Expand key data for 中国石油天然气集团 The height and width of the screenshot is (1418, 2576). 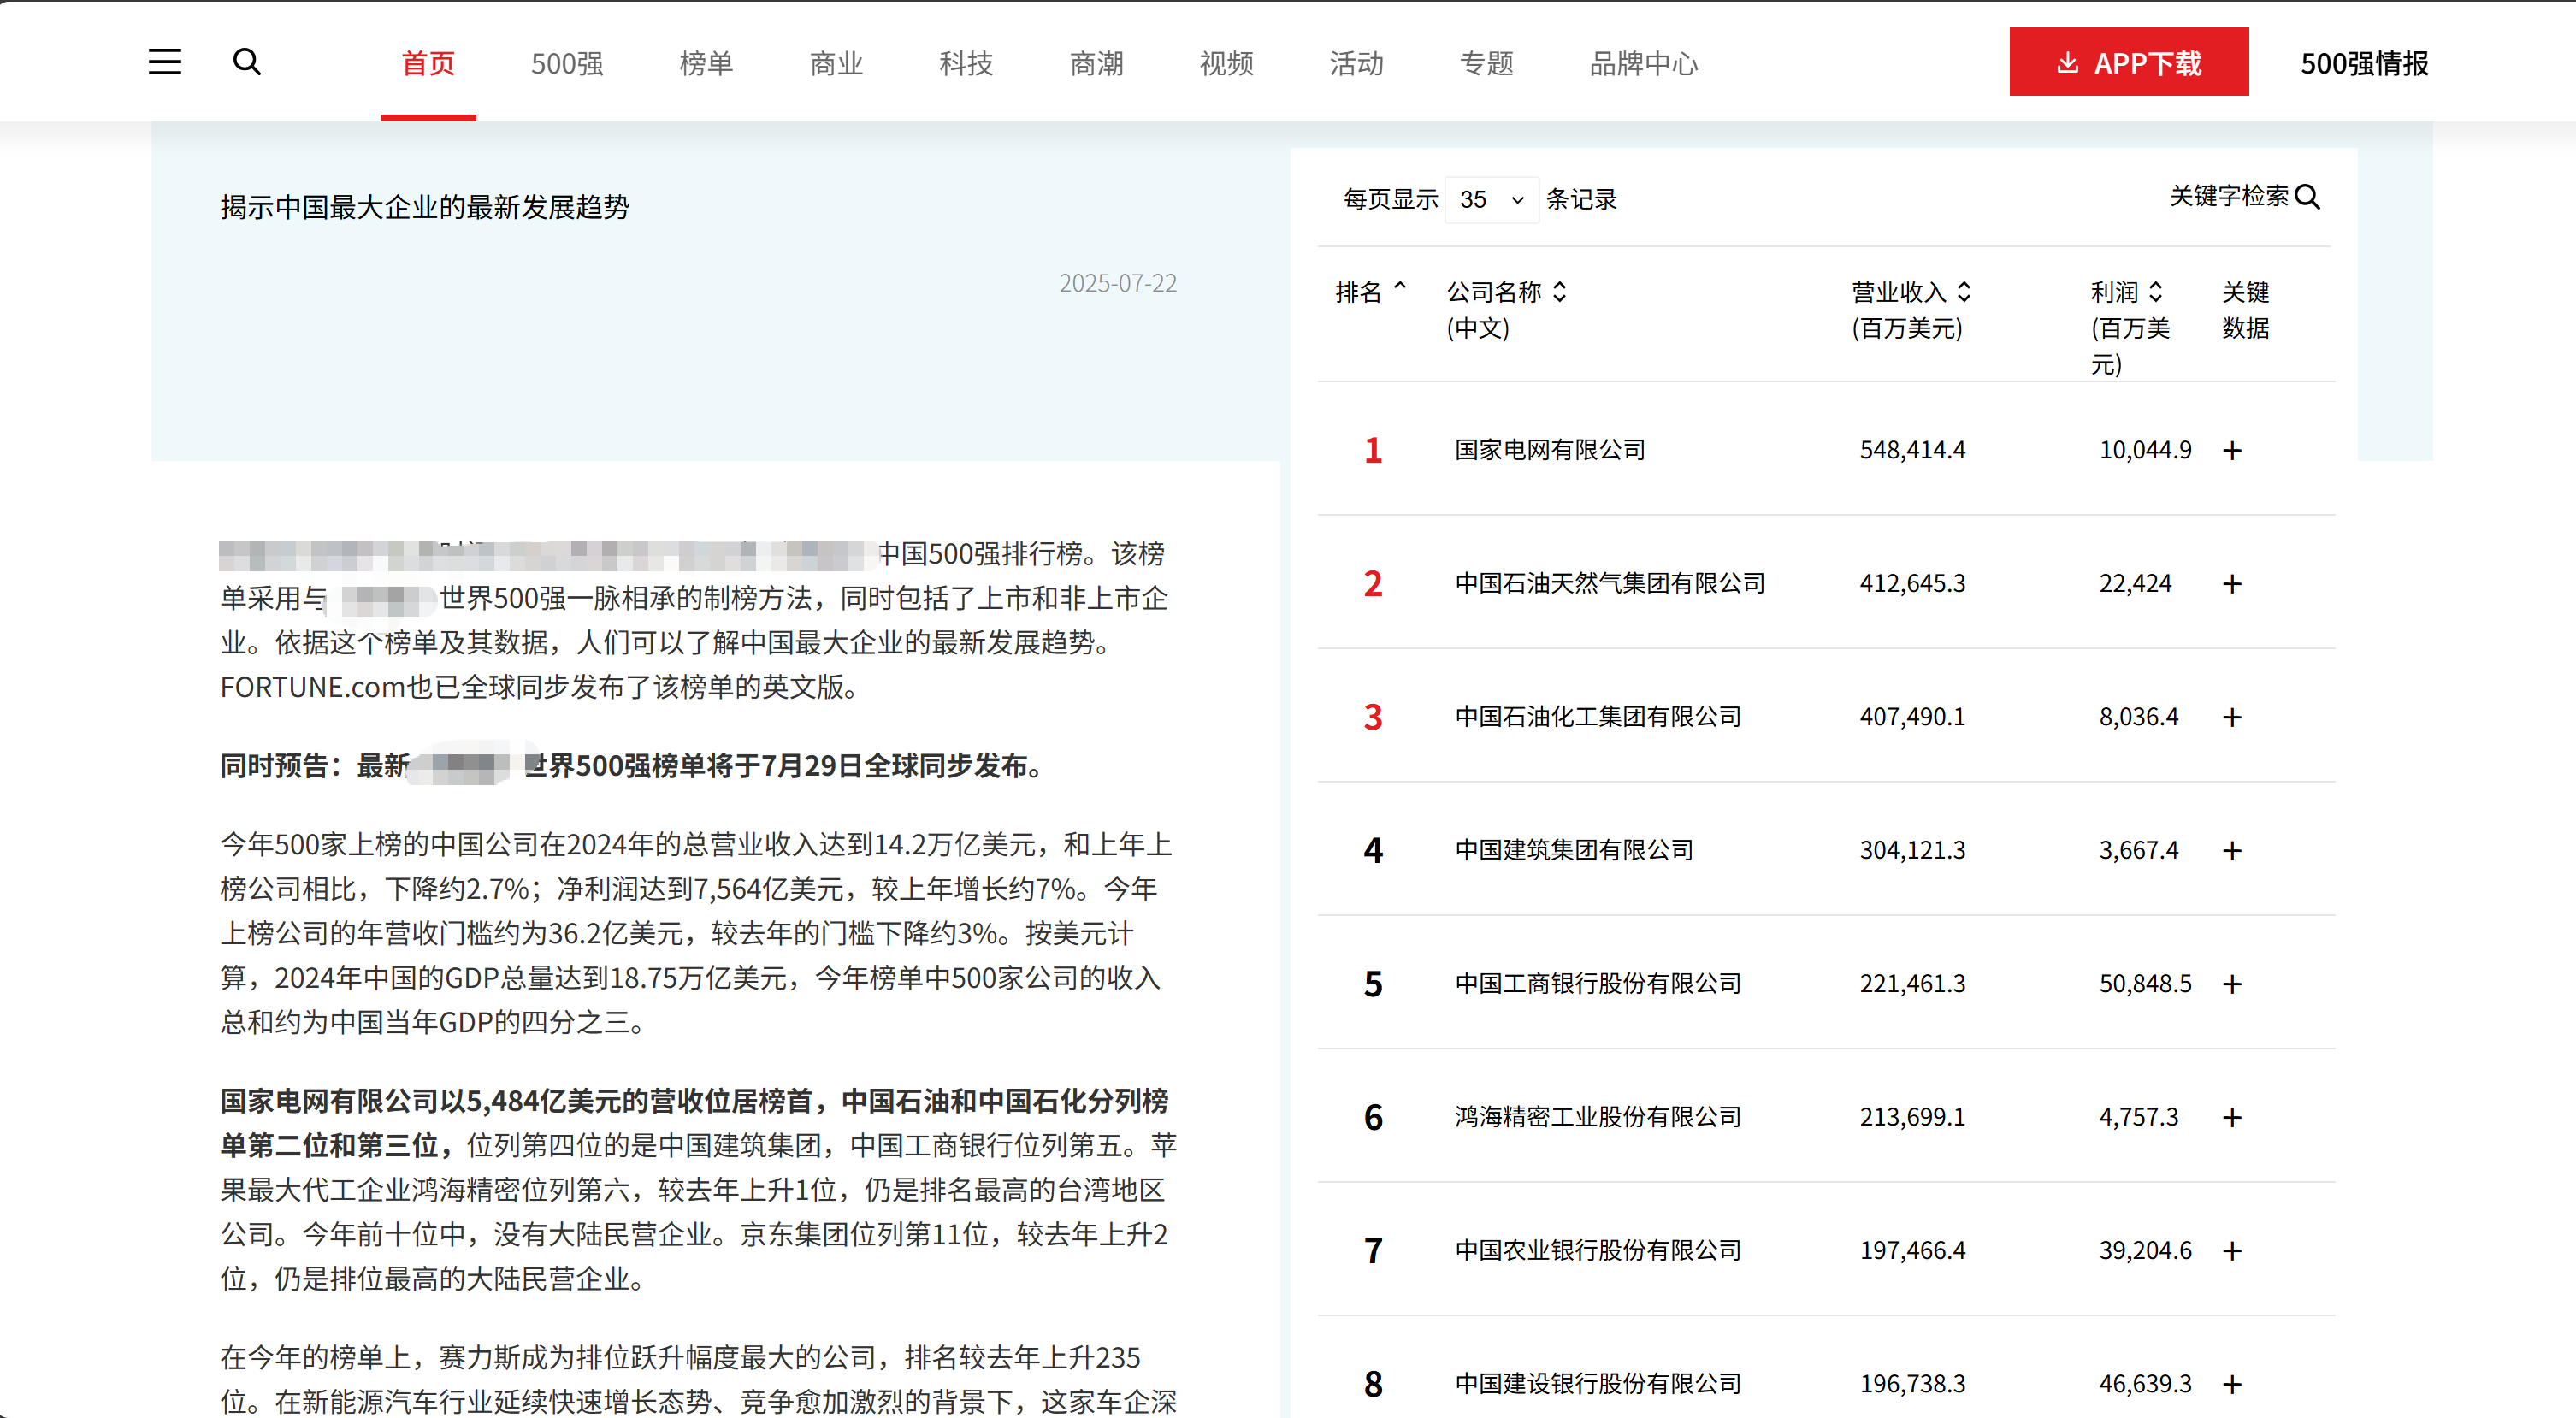click(x=2232, y=584)
